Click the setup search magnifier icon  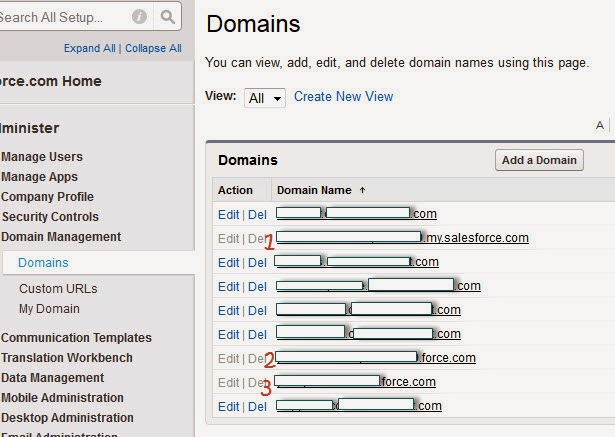[x=168, y=17]
